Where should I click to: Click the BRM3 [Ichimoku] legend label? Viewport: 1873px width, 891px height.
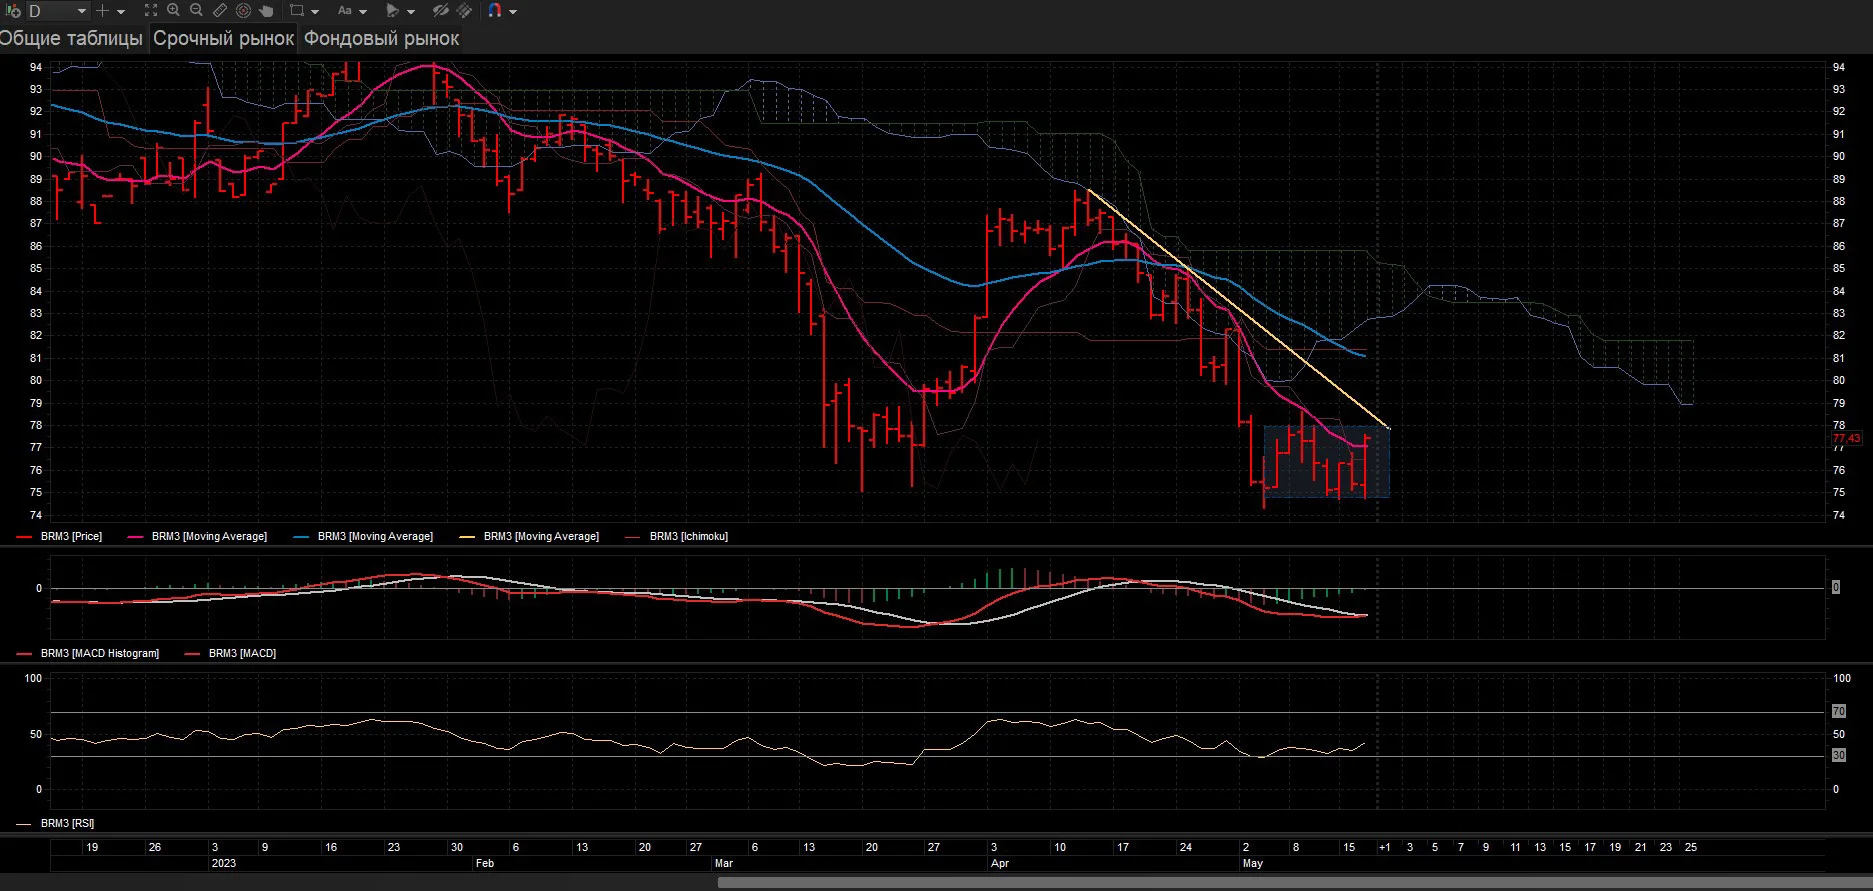pos(689,537)
